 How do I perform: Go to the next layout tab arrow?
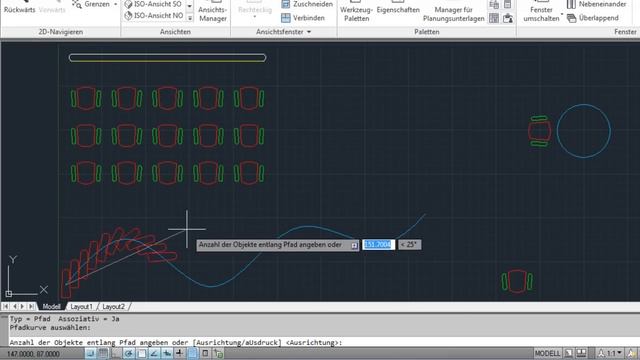click(23, 307)
